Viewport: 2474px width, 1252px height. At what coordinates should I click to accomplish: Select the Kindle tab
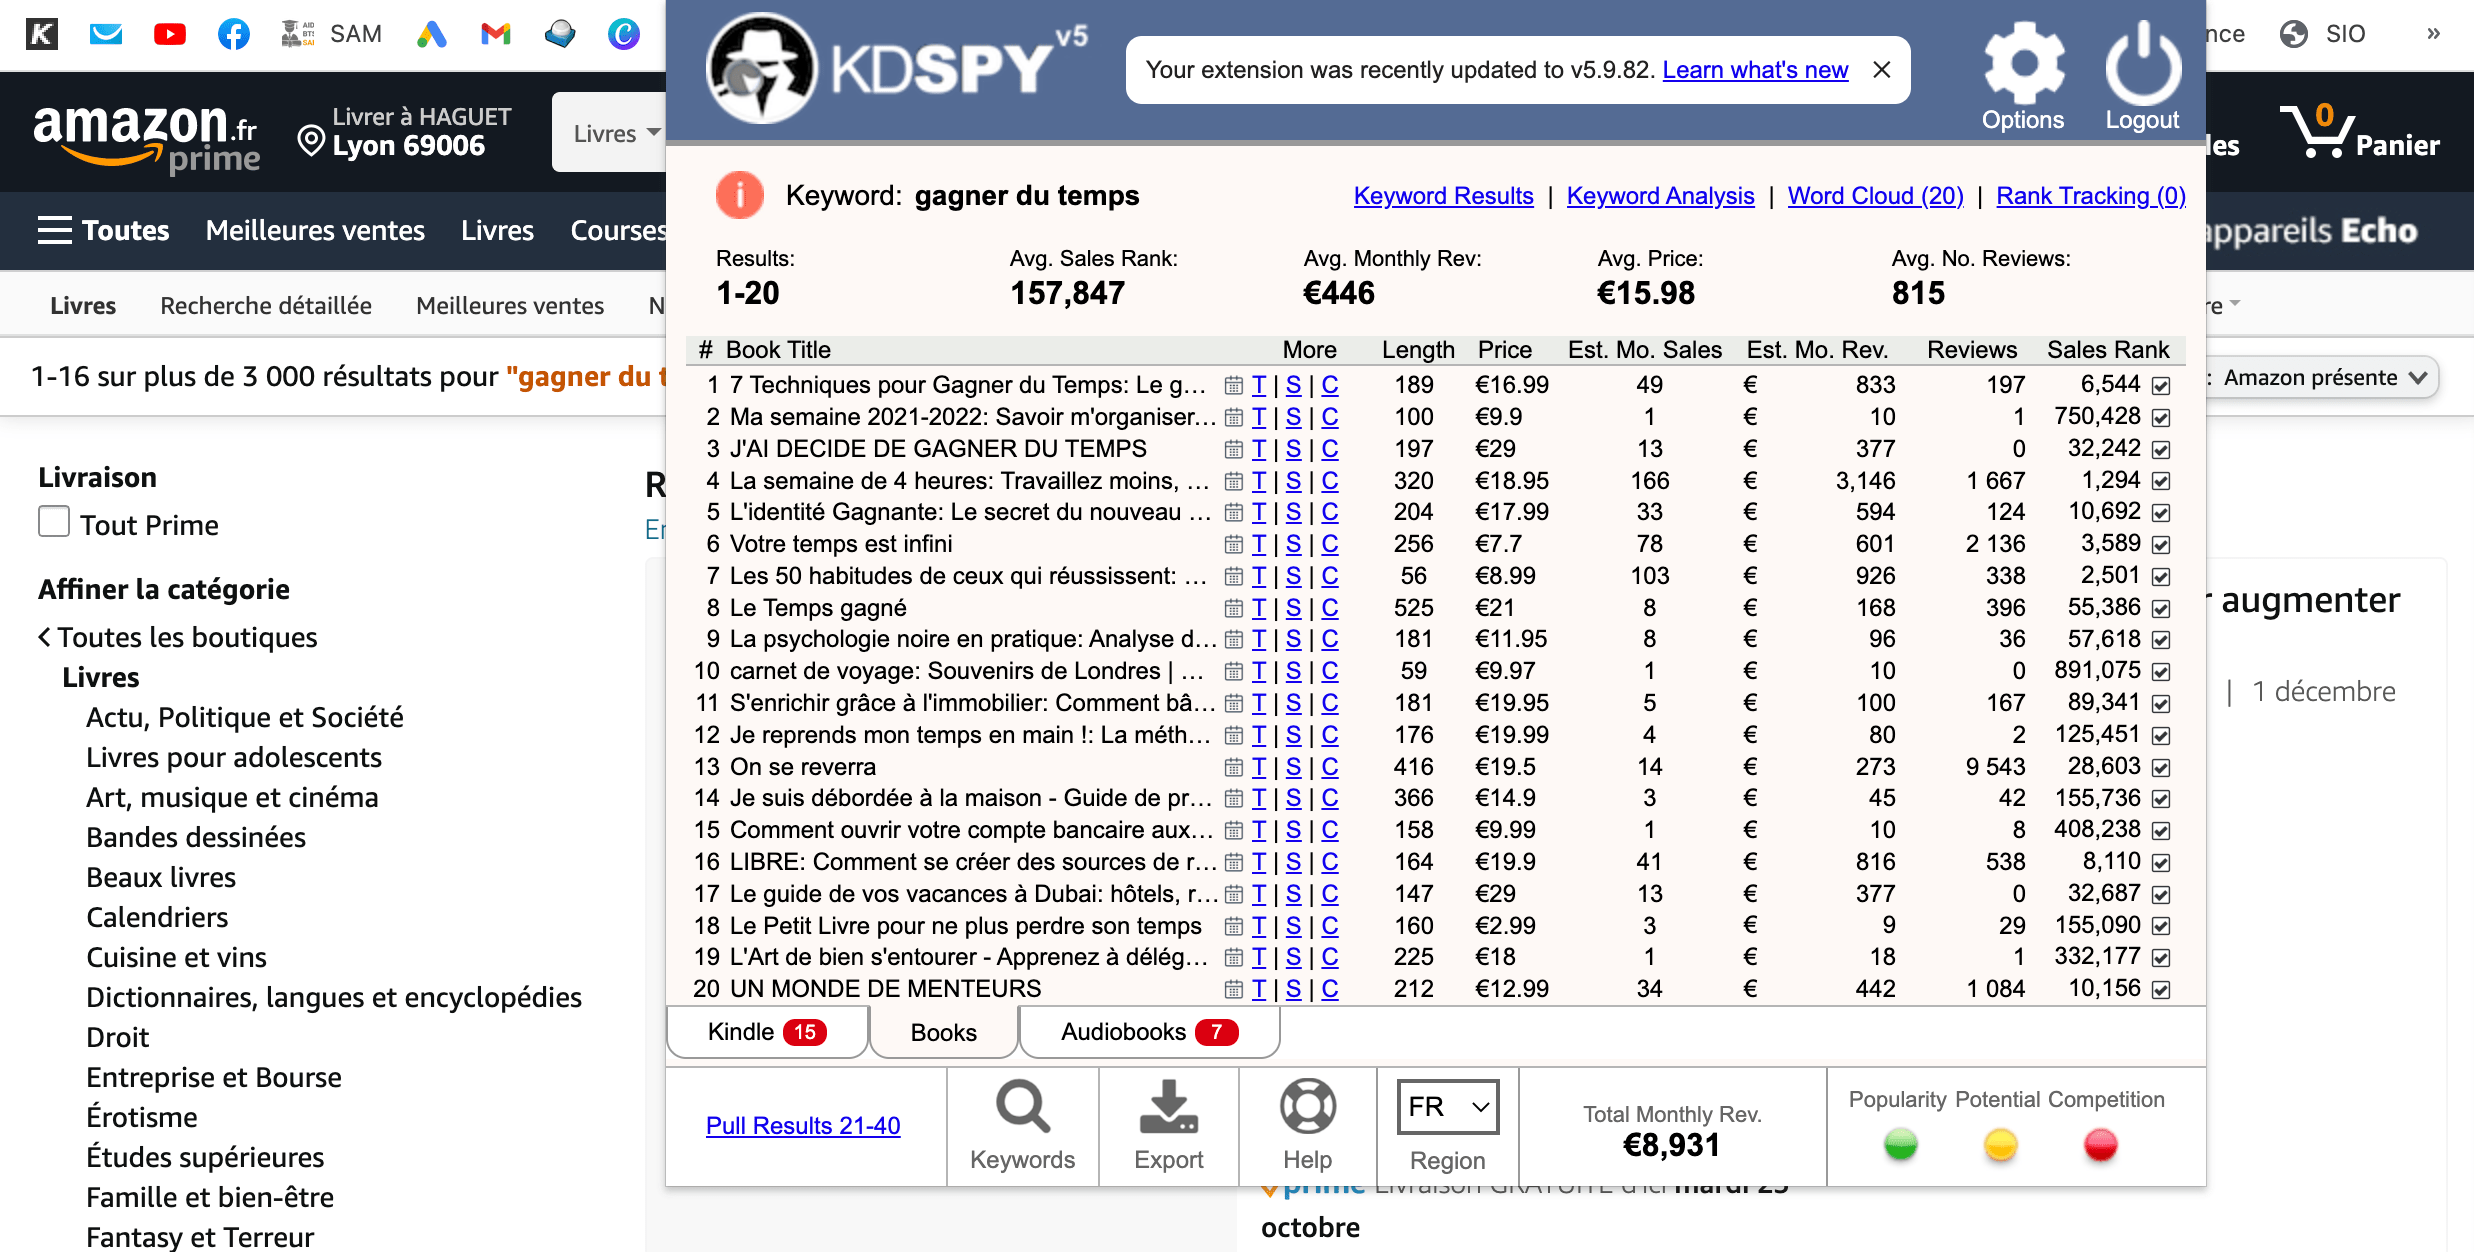[763, 1030]
